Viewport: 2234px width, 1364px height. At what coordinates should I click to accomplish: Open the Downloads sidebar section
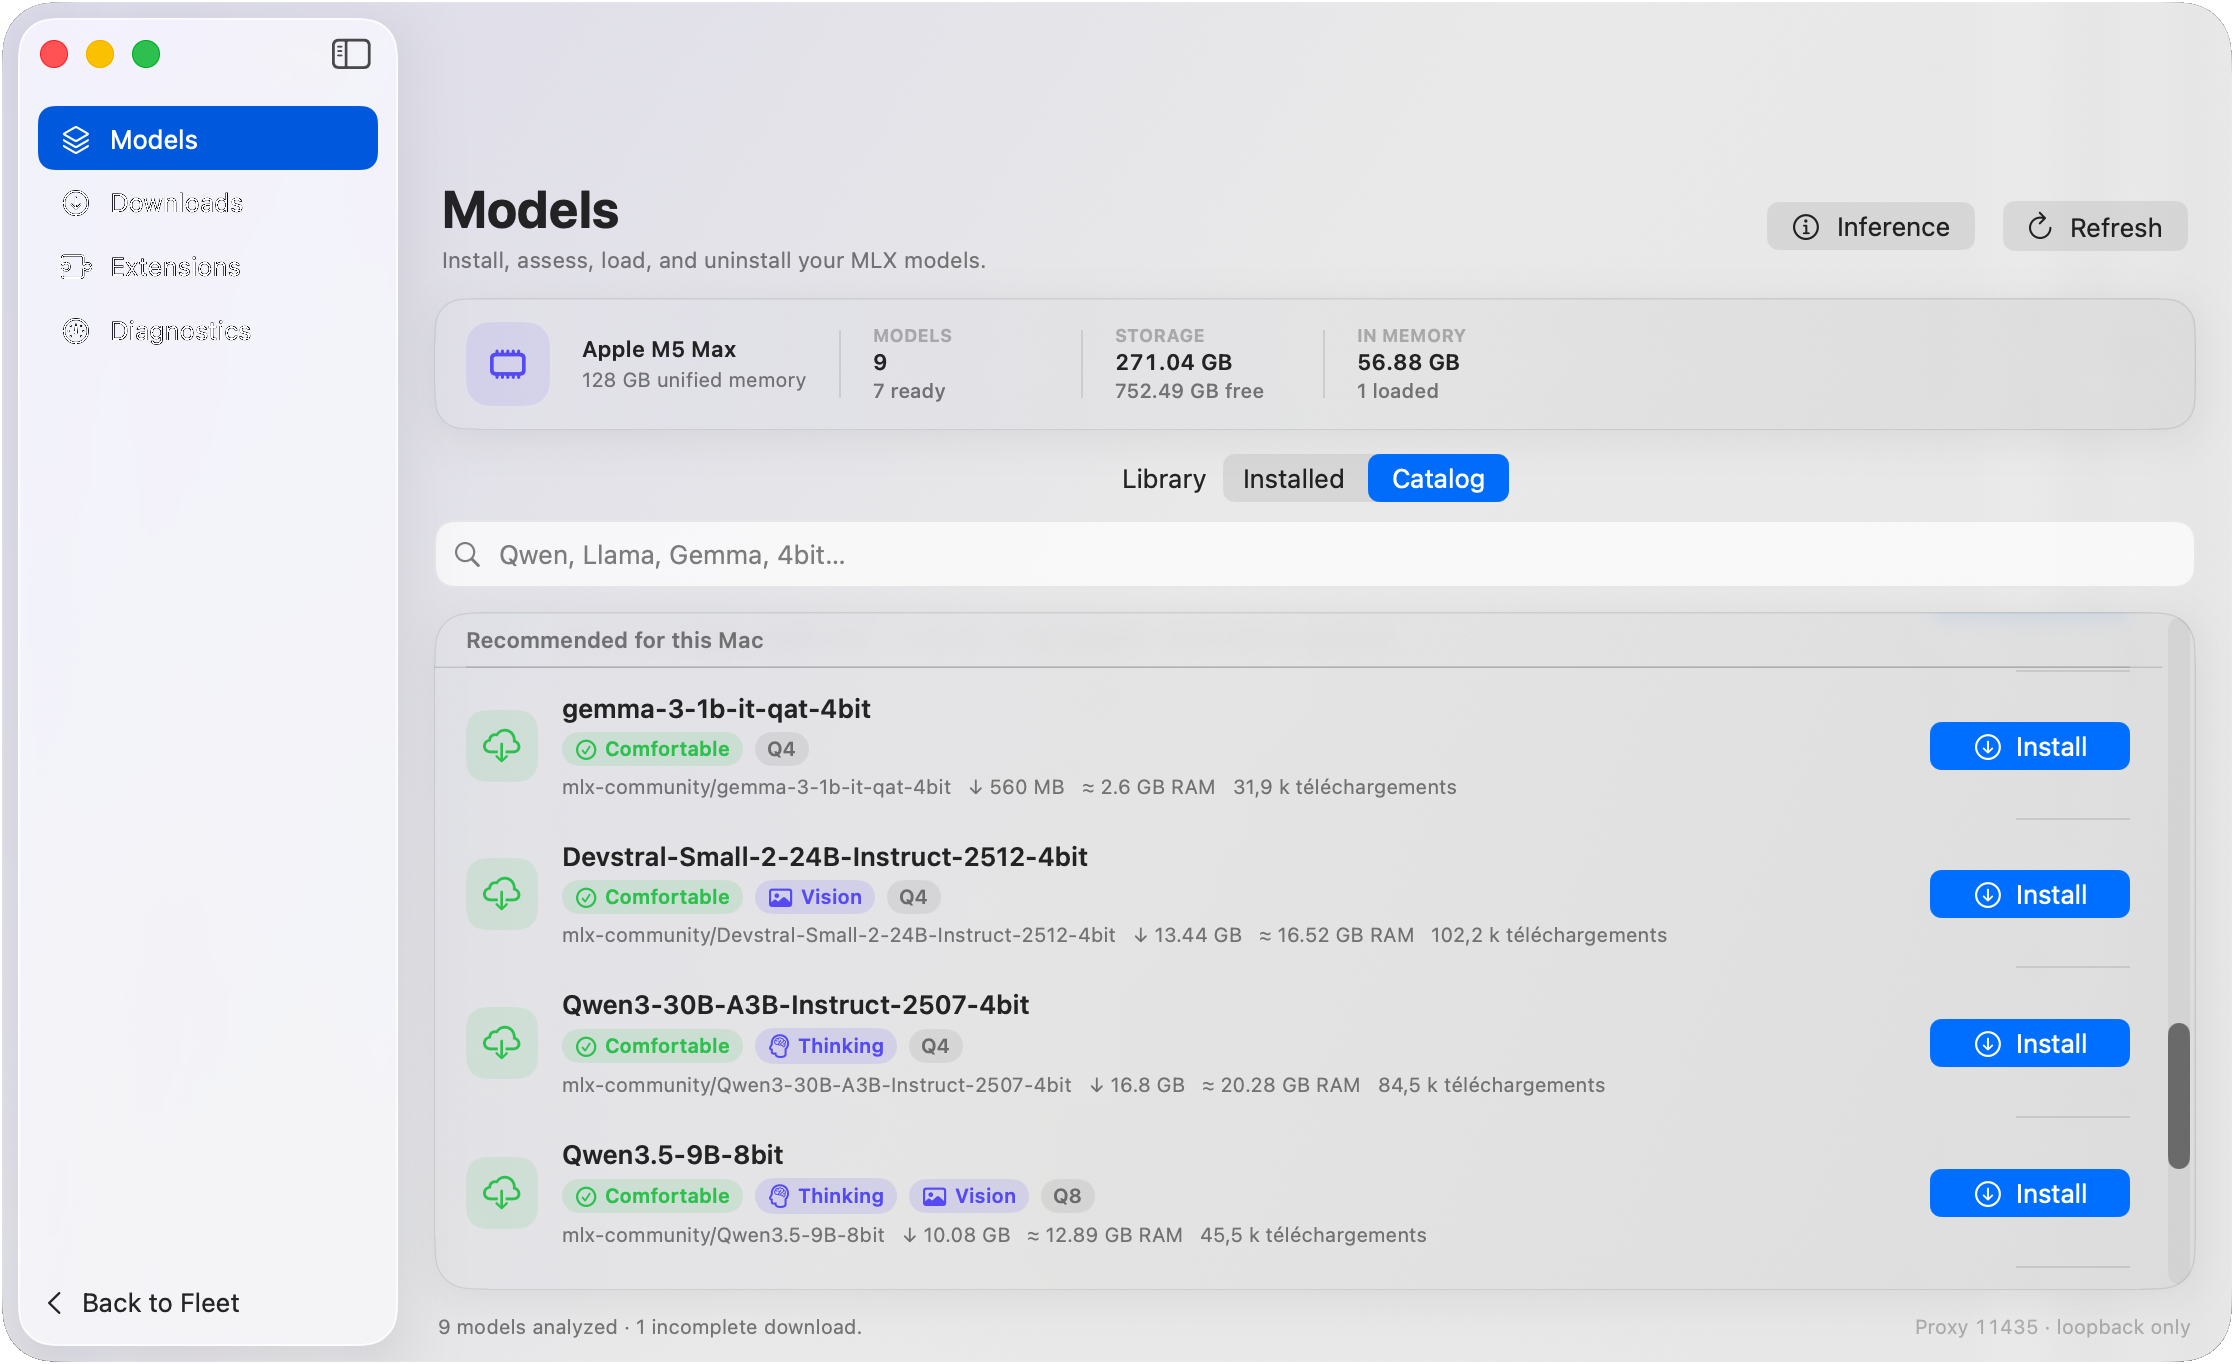coord(208,203)
